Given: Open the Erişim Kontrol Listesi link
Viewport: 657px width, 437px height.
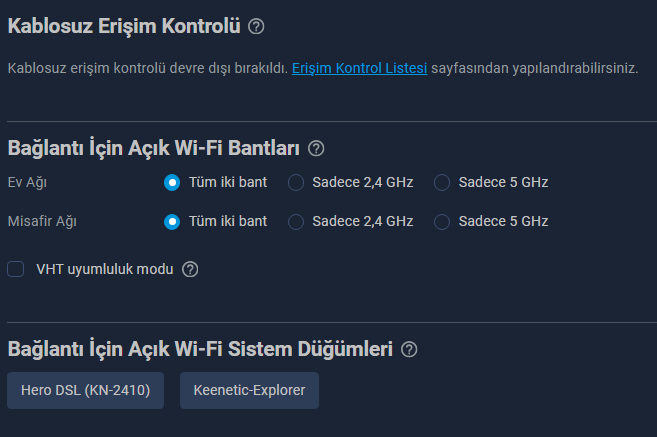Looking at the screenshot, I should pos(359,69).
